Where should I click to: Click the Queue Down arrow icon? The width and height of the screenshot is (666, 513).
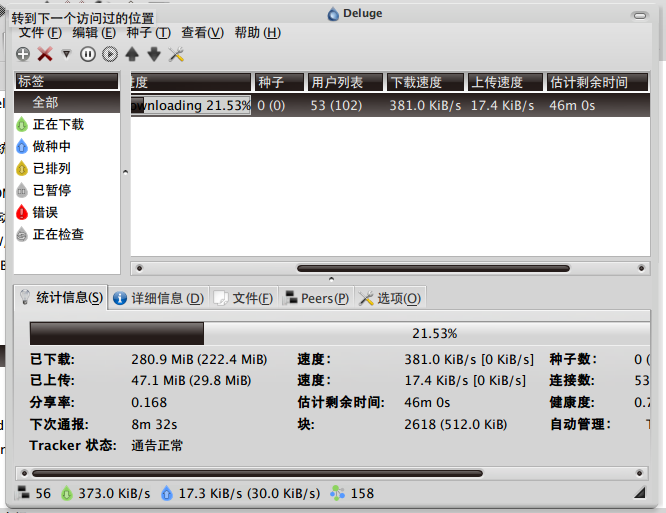point(154,54)
